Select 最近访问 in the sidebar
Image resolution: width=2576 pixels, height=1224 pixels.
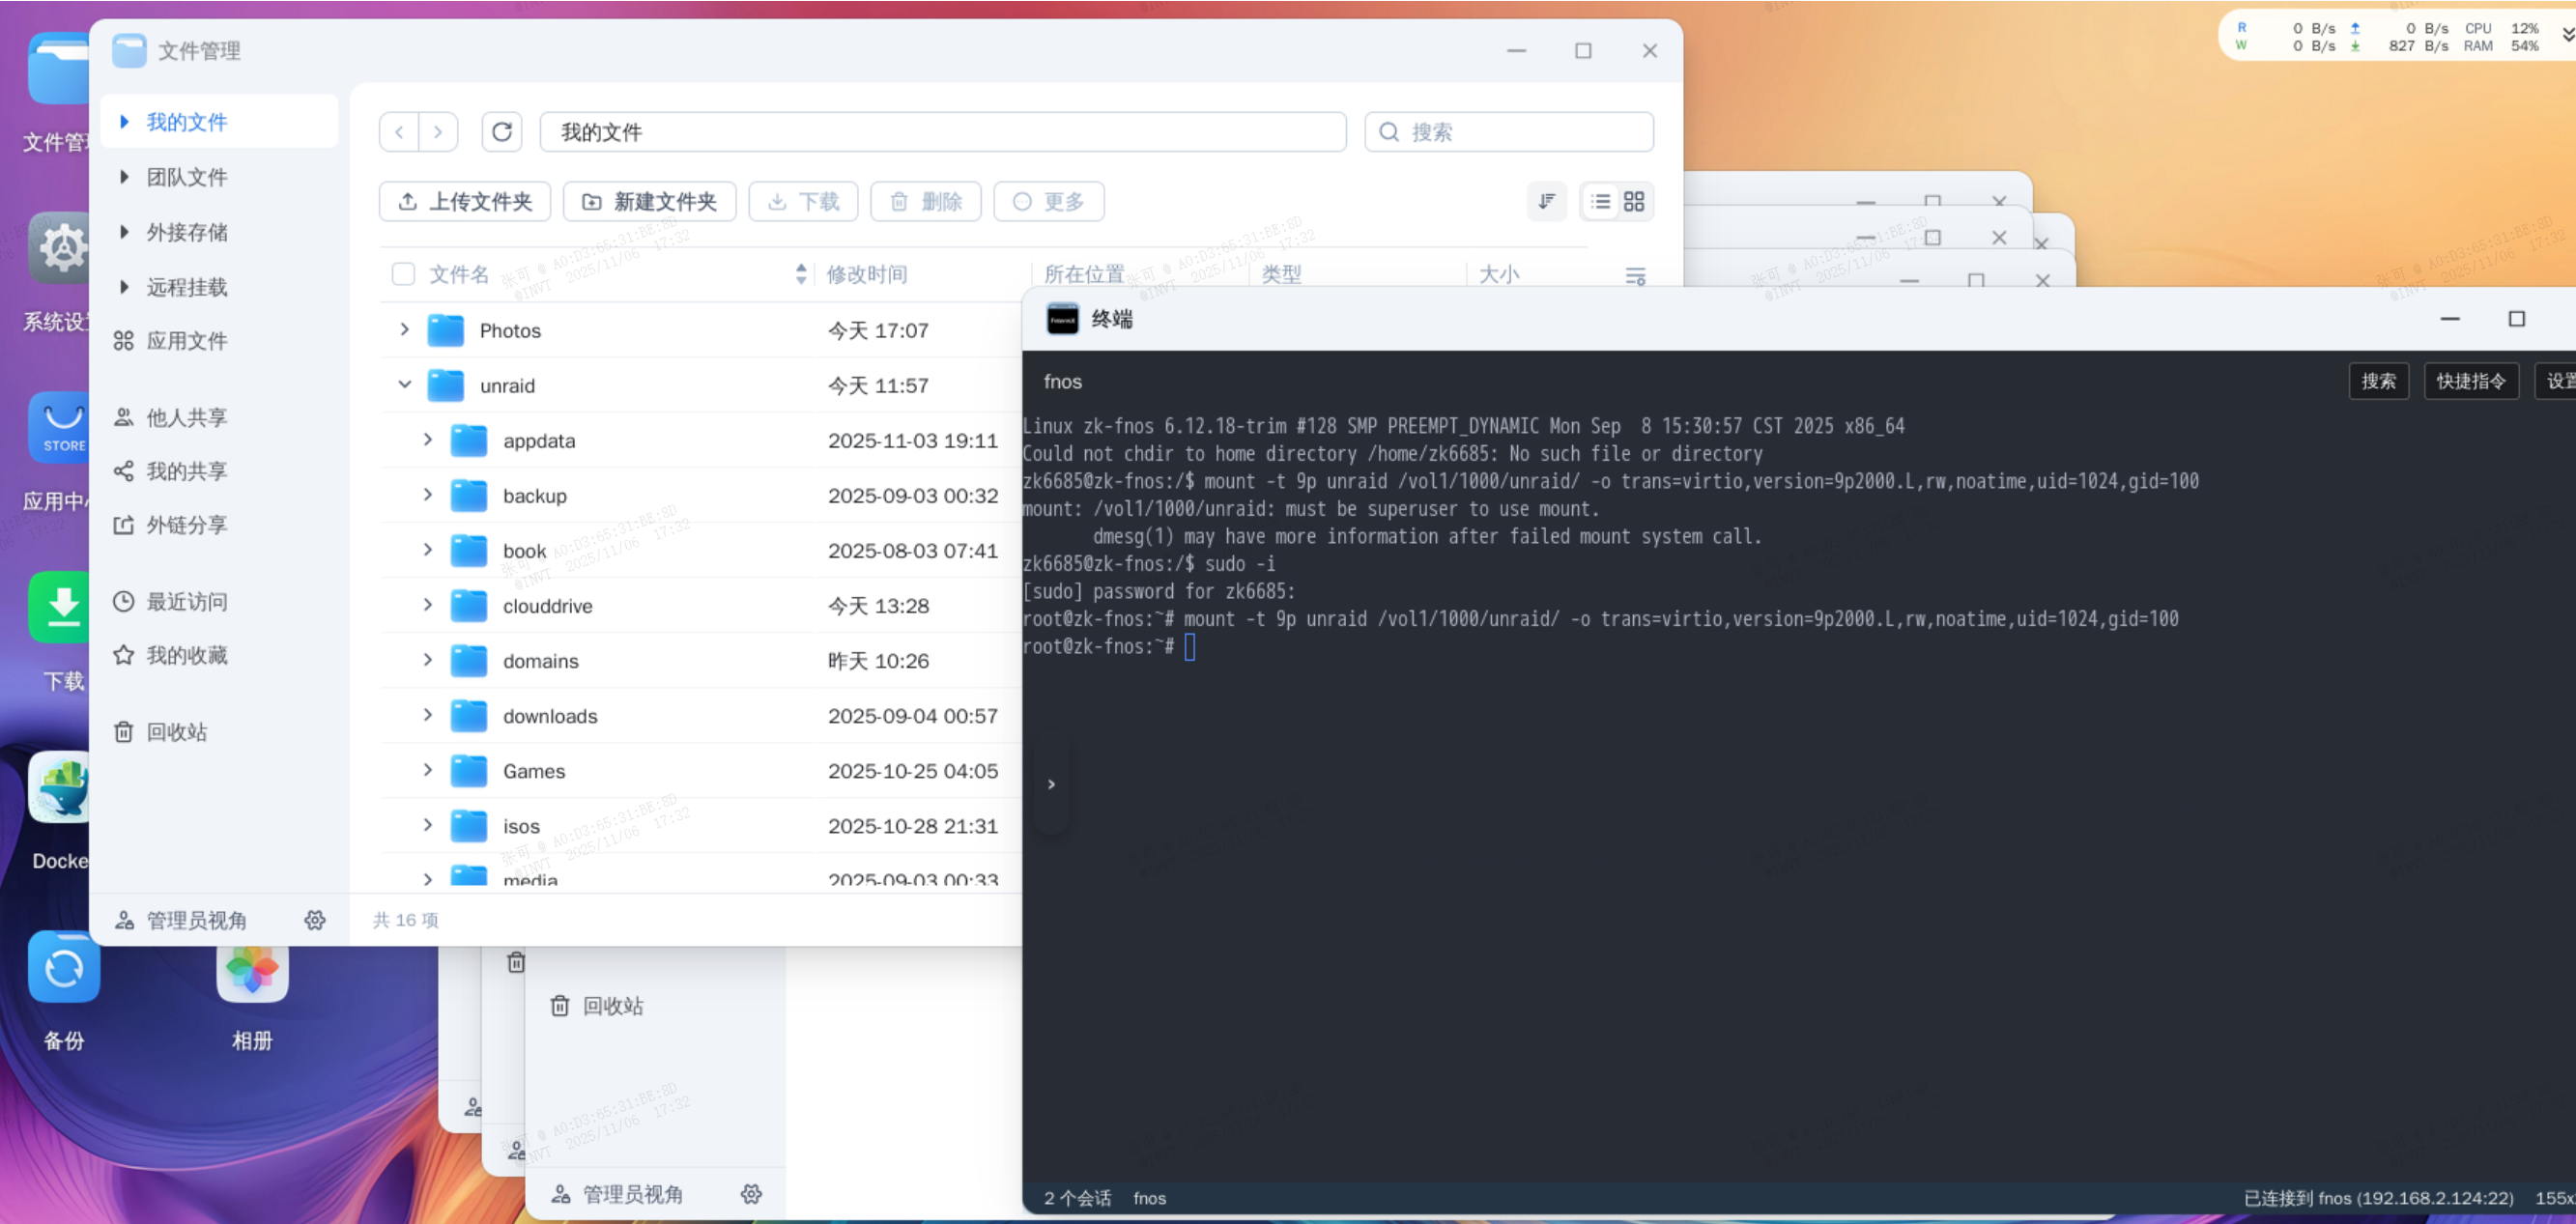[x=186, y=602]
